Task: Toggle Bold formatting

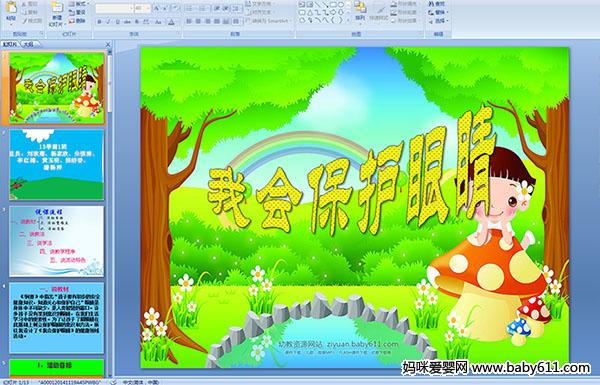Action: point(99,22)
